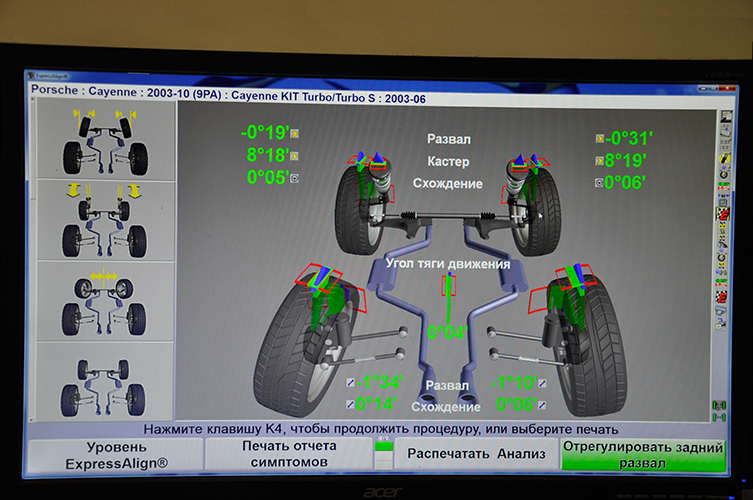Click the Распечатать Анализ button
Viewport: 753px width, 500px height.
click(476, 454)
